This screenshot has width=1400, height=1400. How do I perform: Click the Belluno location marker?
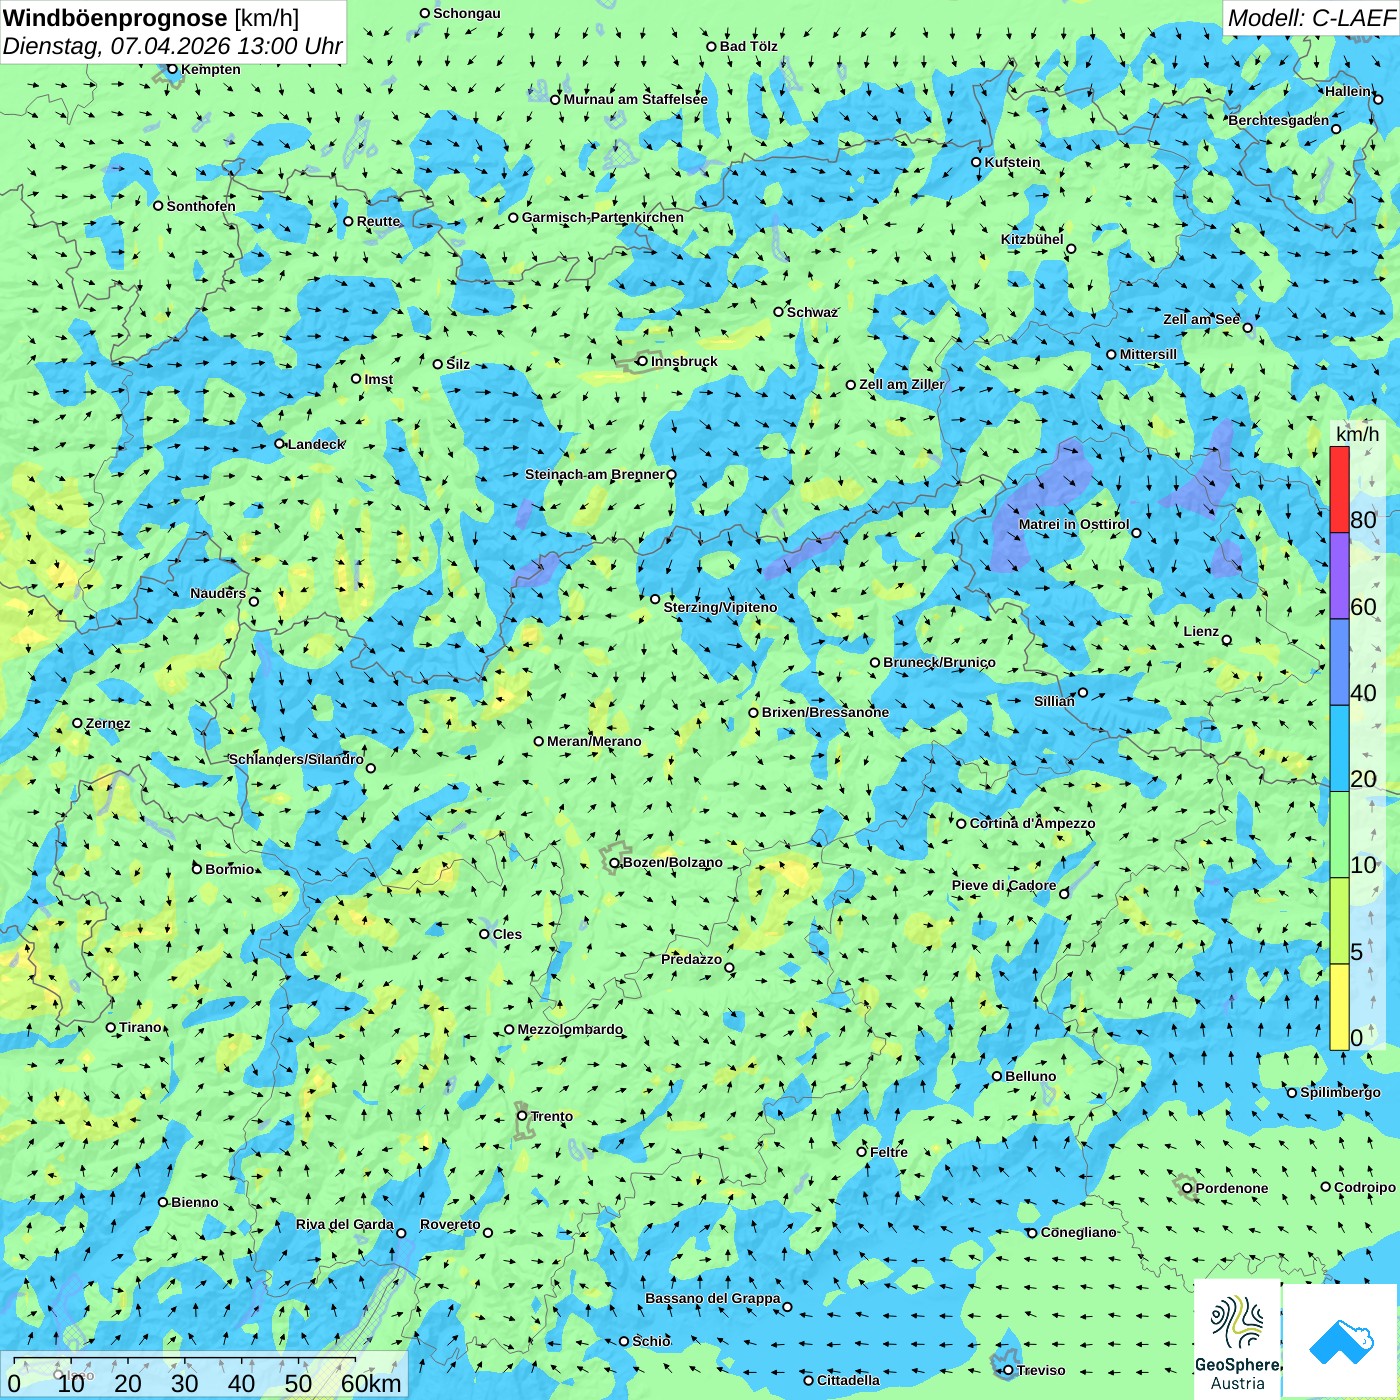997,1076
